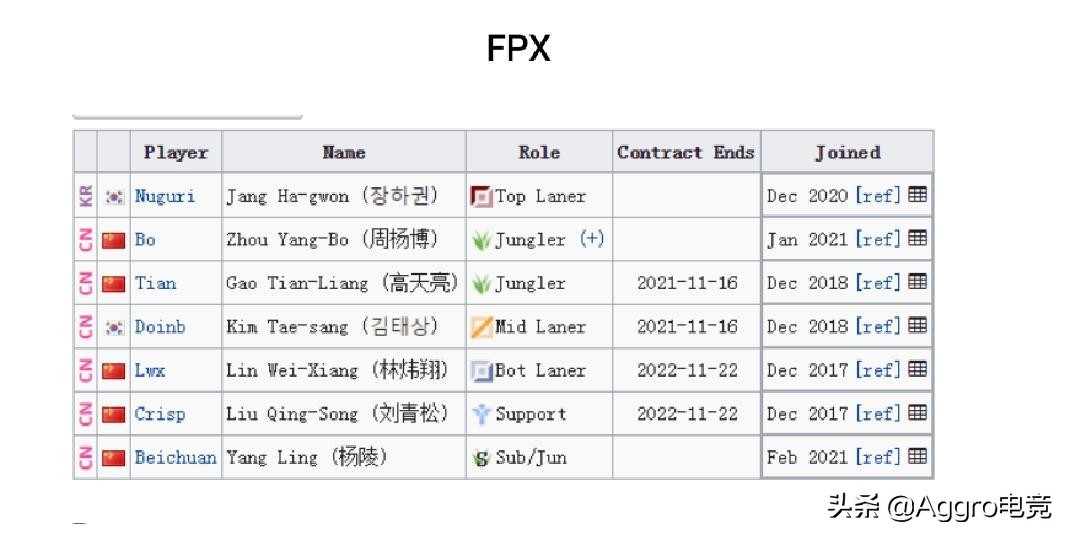Click the table icon in Nuguri's row
The image size is (1068, 536).
pos(917,195)
